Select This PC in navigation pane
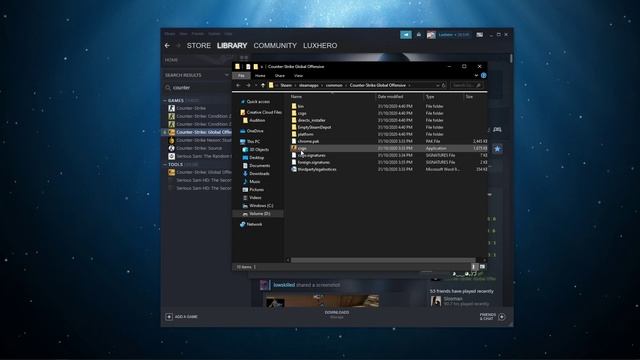 (x=250, y=142)
